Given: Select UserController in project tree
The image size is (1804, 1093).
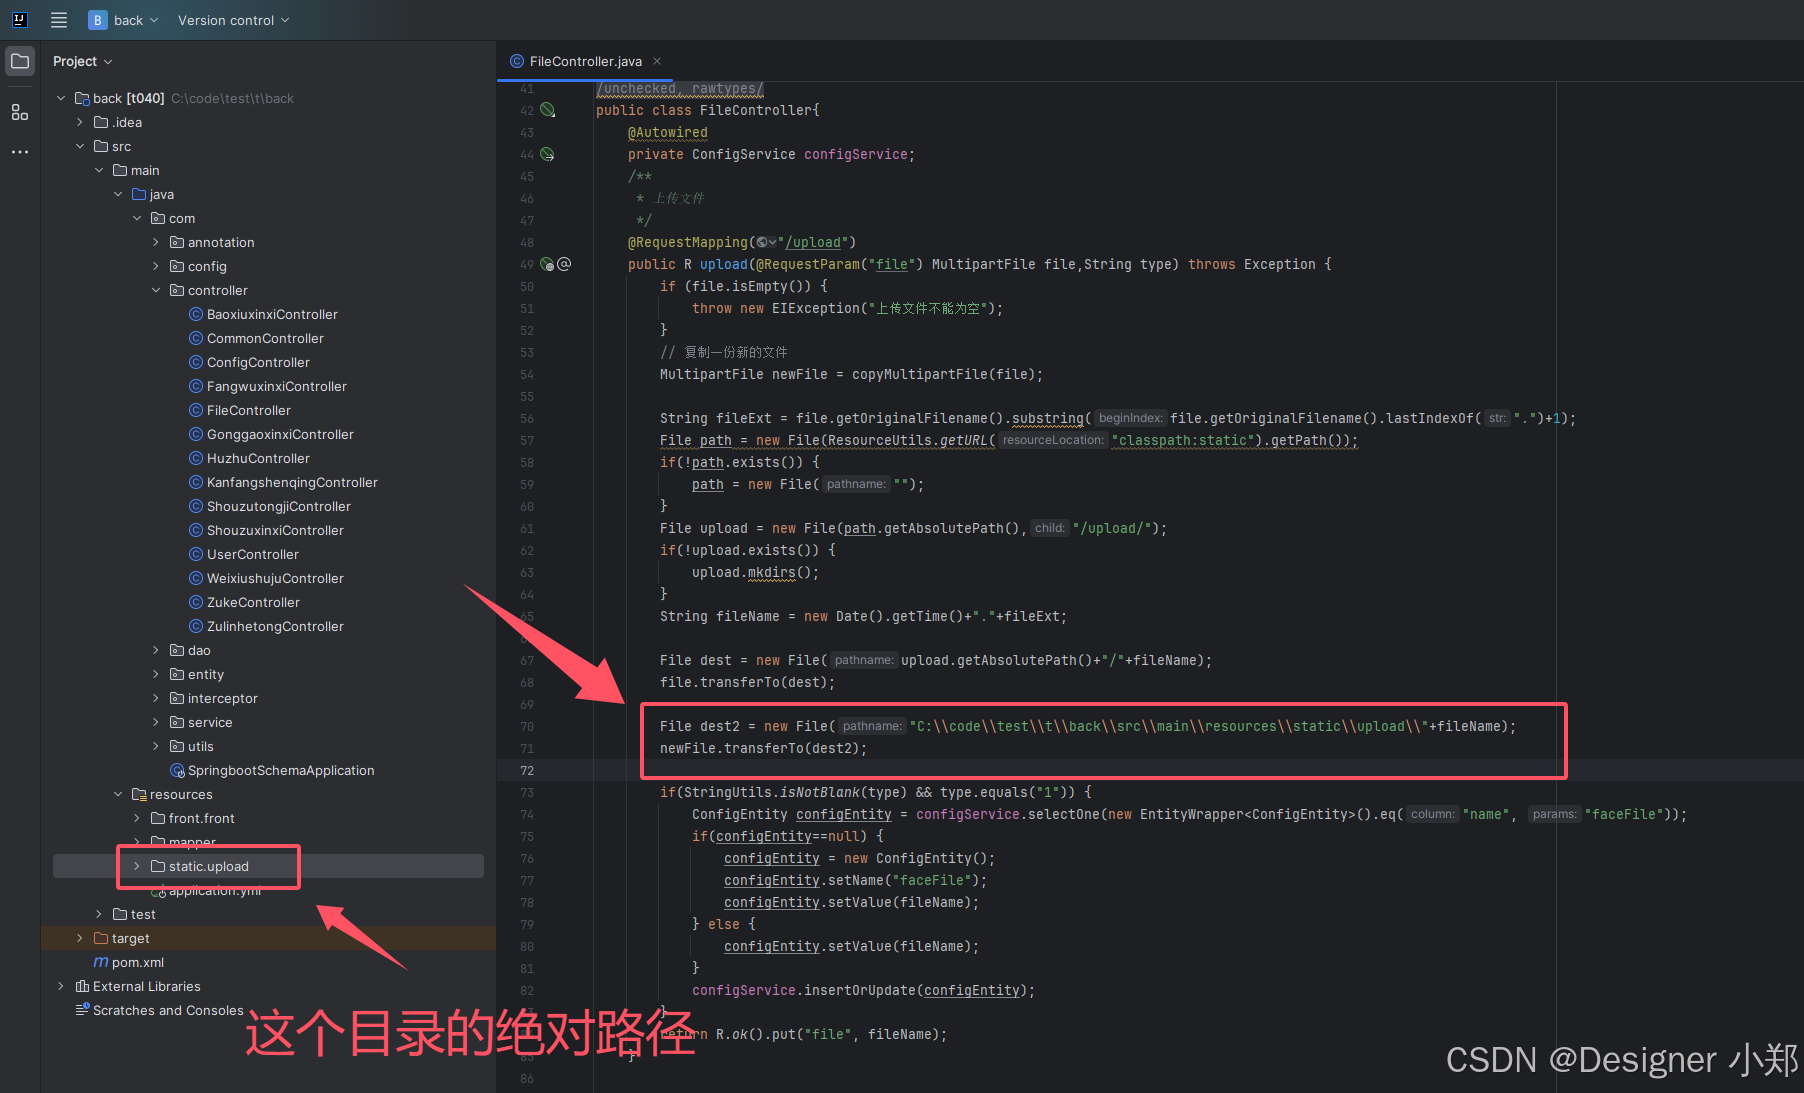Looking at the screenshot, I should (x=253, y=554).
